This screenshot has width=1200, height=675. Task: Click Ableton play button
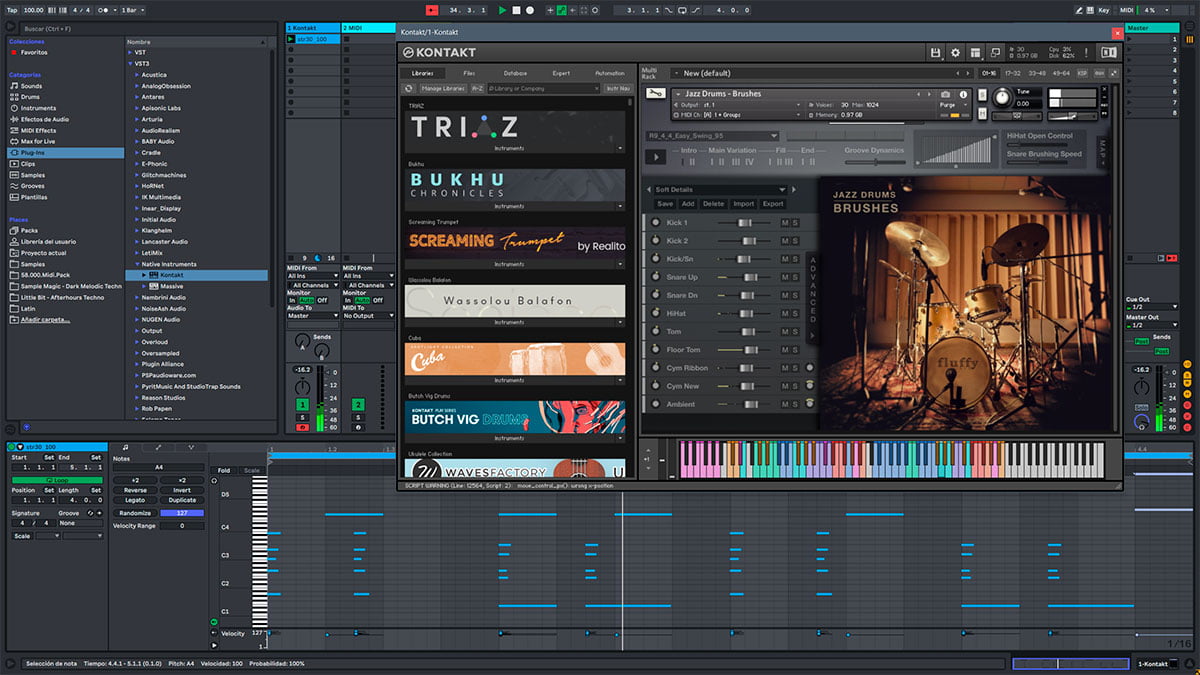click(x=503, y=10)
